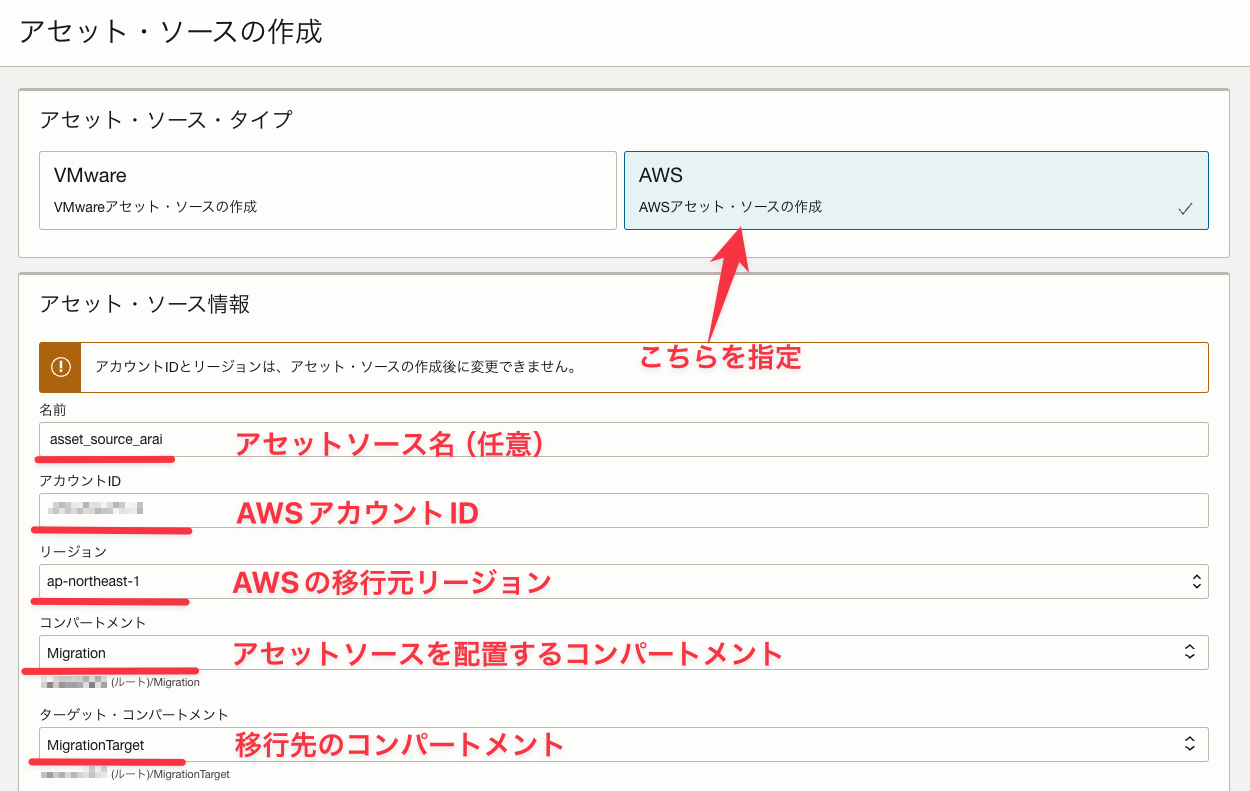Image resolution: width=1250 pixels, height=791 pixels.
Task: Click the アセット・ソース情報 section heading
Action: click(145, 304)
